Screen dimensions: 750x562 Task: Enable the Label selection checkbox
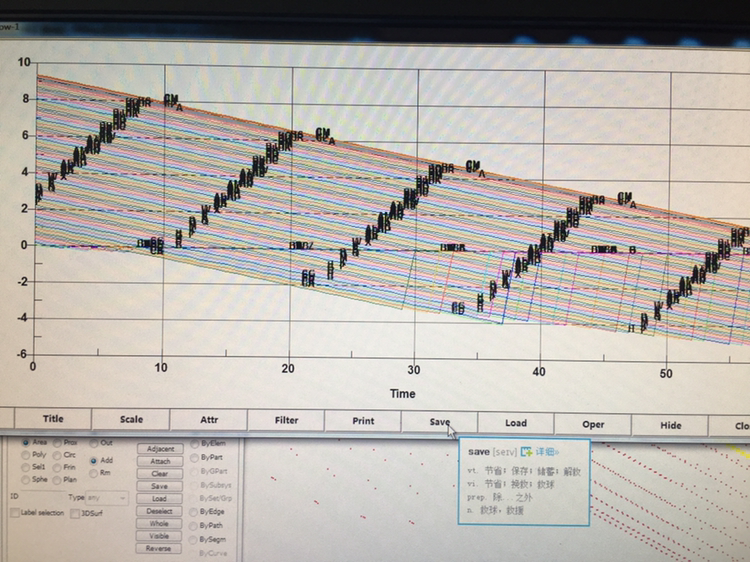click(x=15, y=513)
